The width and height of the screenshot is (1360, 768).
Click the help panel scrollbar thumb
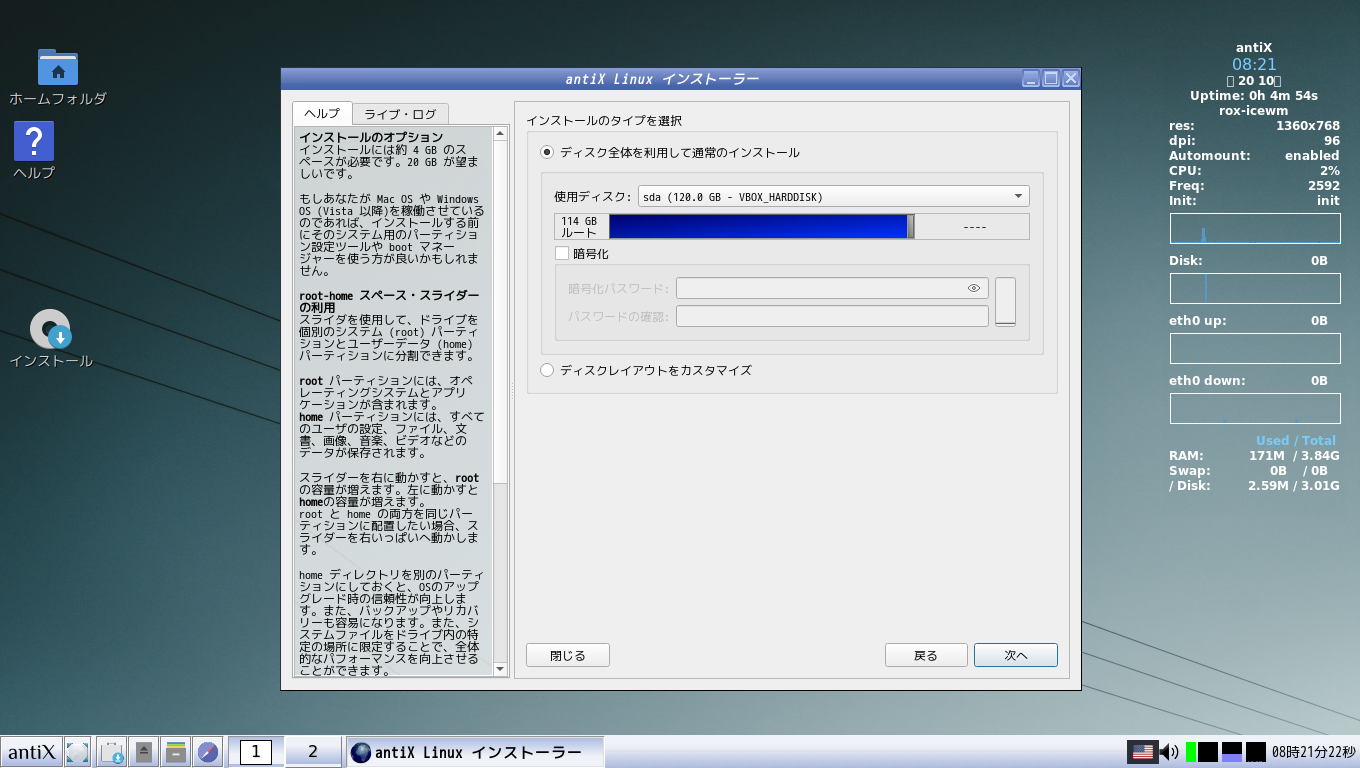click(x=501, y=312)
